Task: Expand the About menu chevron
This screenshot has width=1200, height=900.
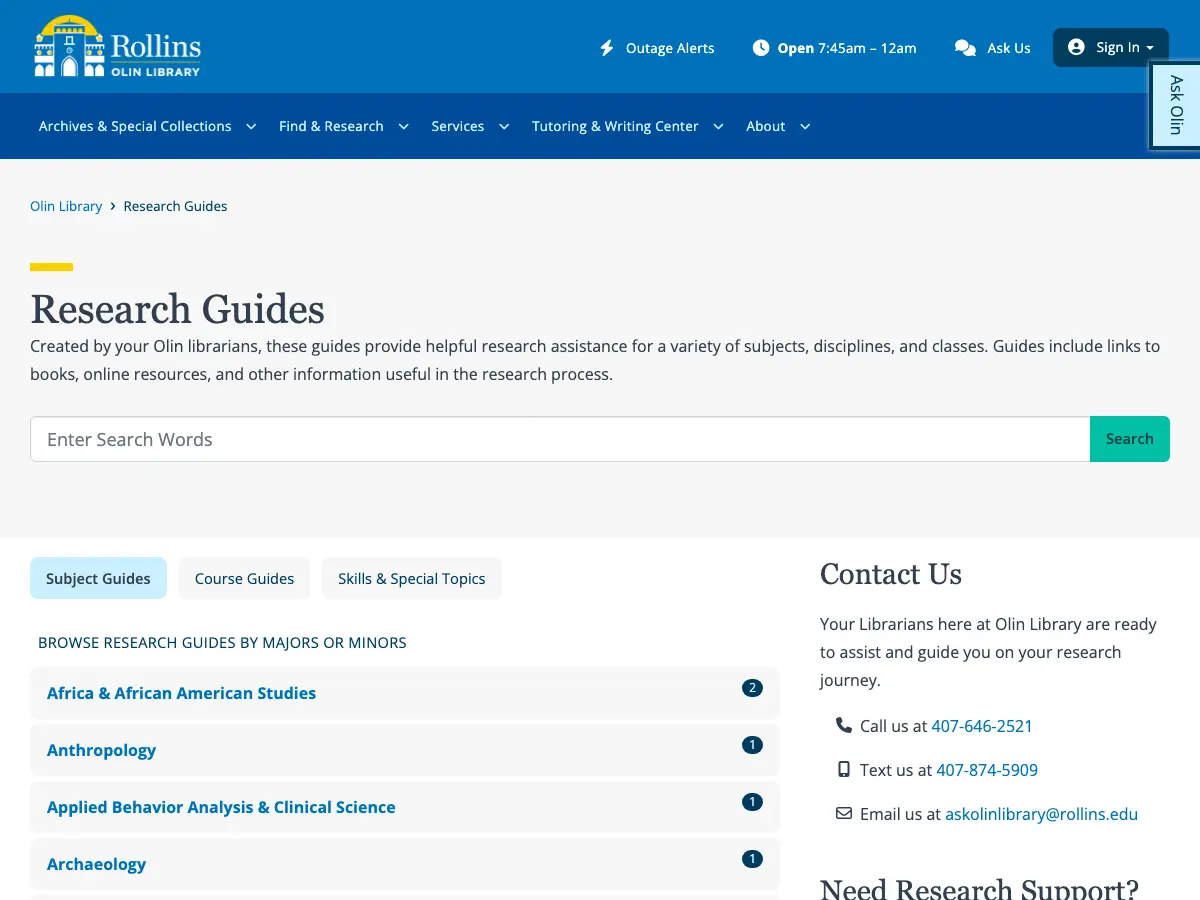Action: (805, 126)
